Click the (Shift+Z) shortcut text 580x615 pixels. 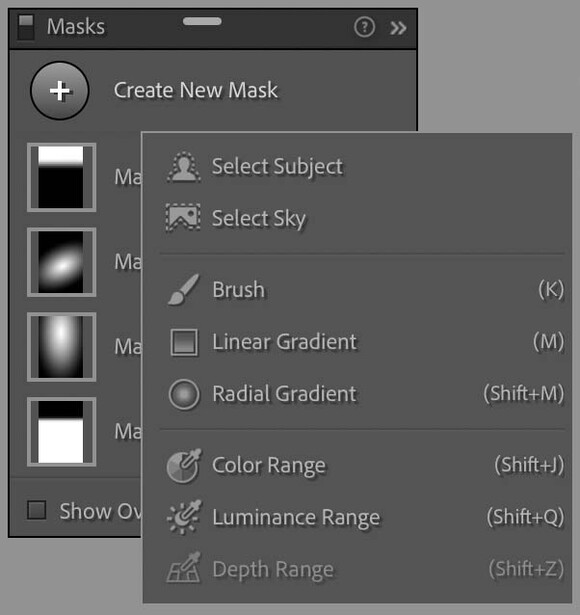click(x=526, y=569)
